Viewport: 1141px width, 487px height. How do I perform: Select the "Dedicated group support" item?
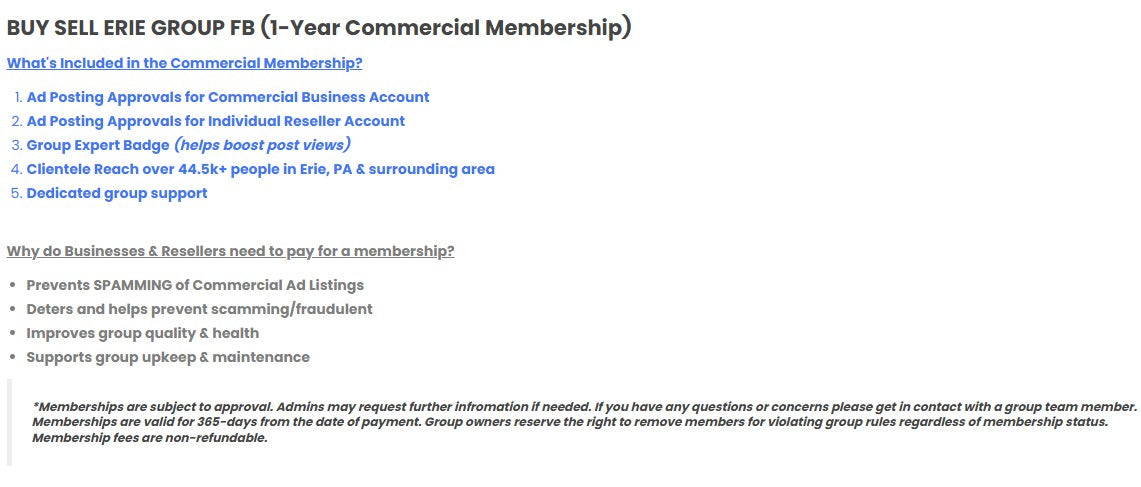pyautogui.click(x=117, y=193)
